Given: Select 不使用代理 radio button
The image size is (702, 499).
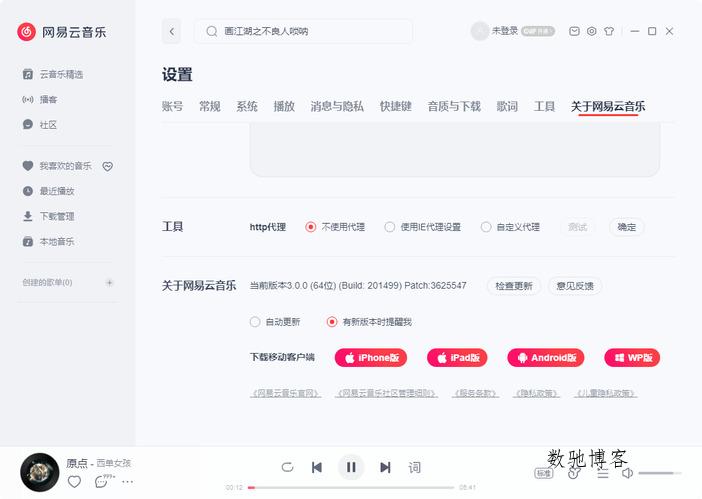Looking at the screenshot, I should pos(310,227).
